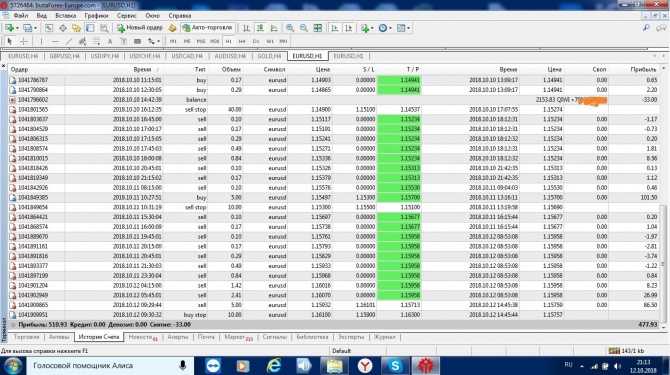Zoom out on the chart
This screenshot has width=670, height=375.
pyautogui.click(x=303, y=28)
